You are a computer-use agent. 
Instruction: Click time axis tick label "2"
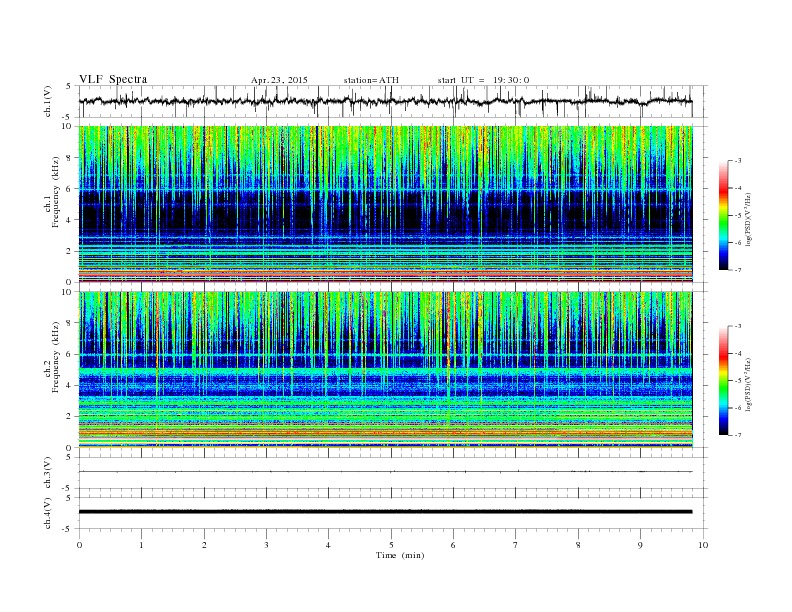204,545
